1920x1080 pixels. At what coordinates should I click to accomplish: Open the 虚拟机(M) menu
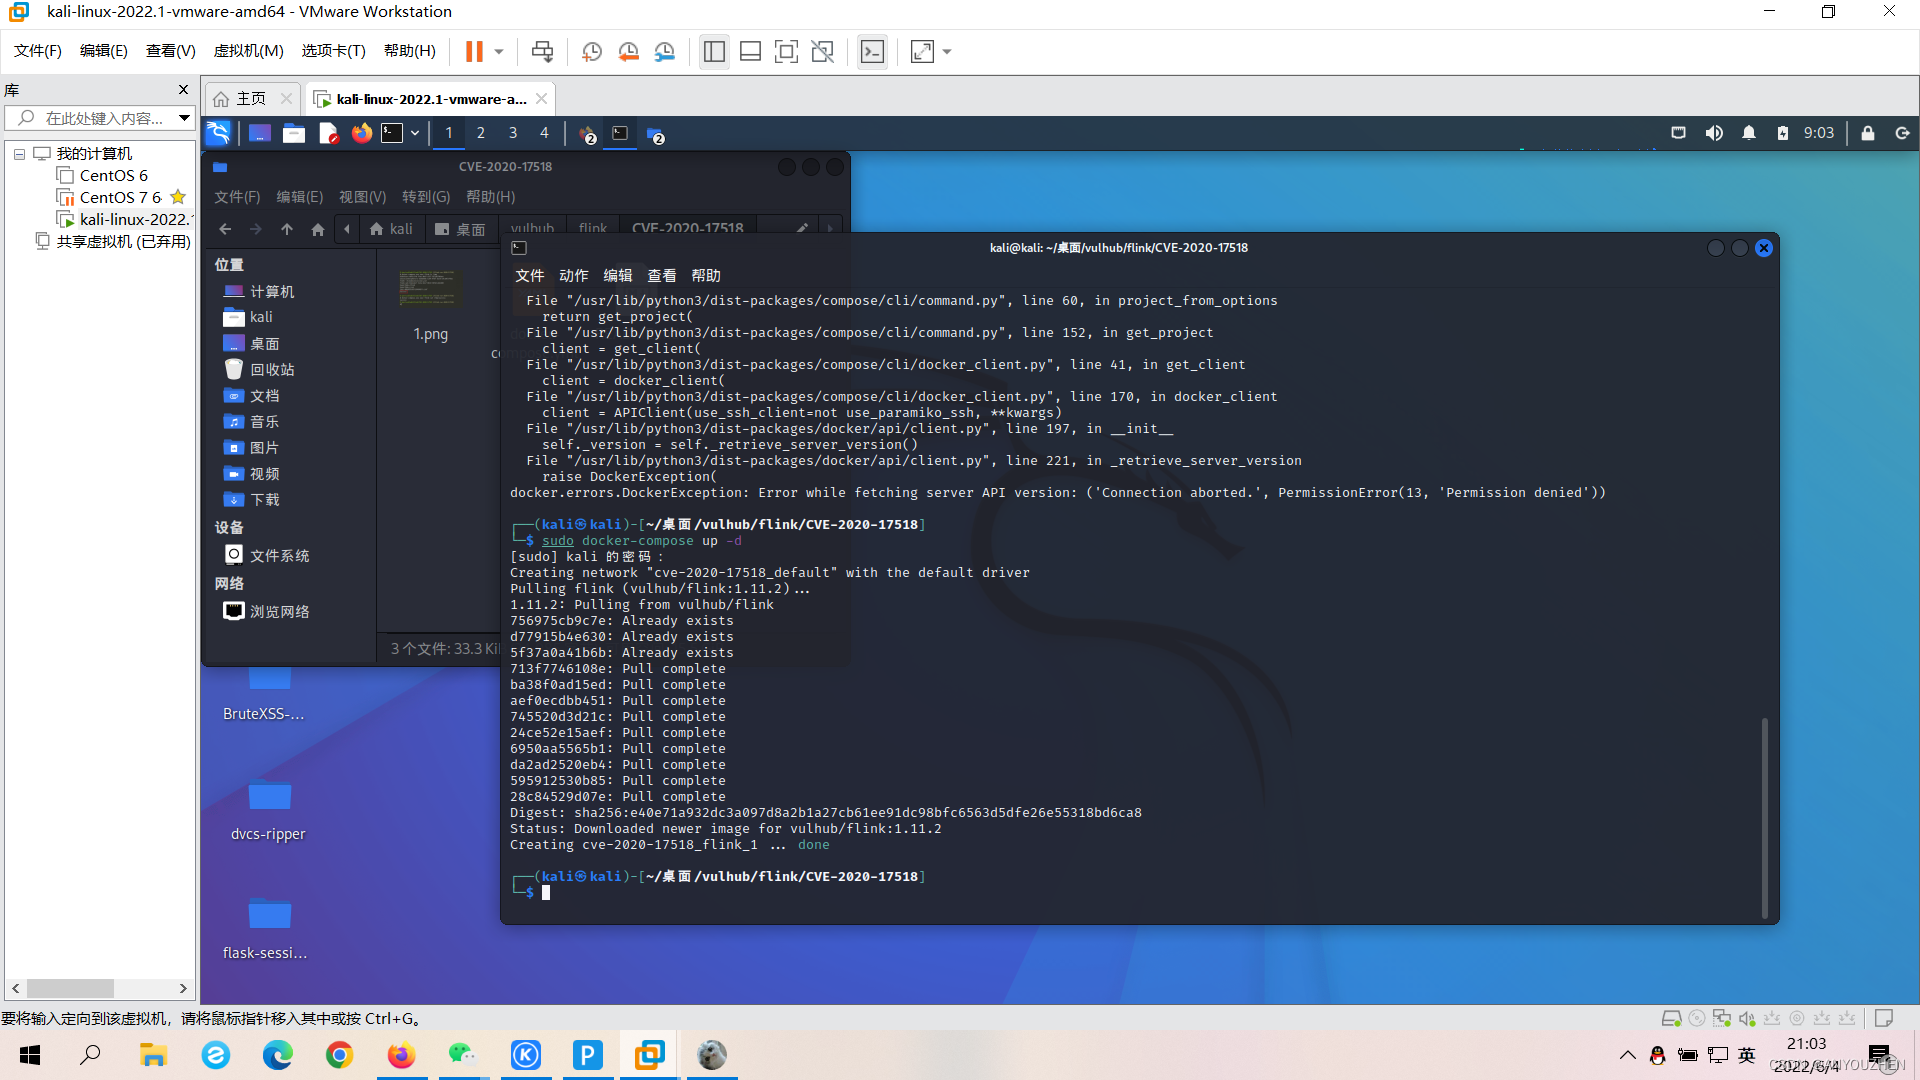click(x=248, y=51)
